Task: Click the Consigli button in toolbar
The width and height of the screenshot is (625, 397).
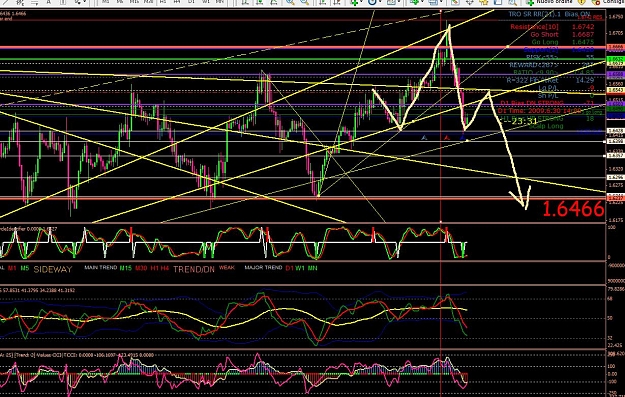Action: click(608, 2)
